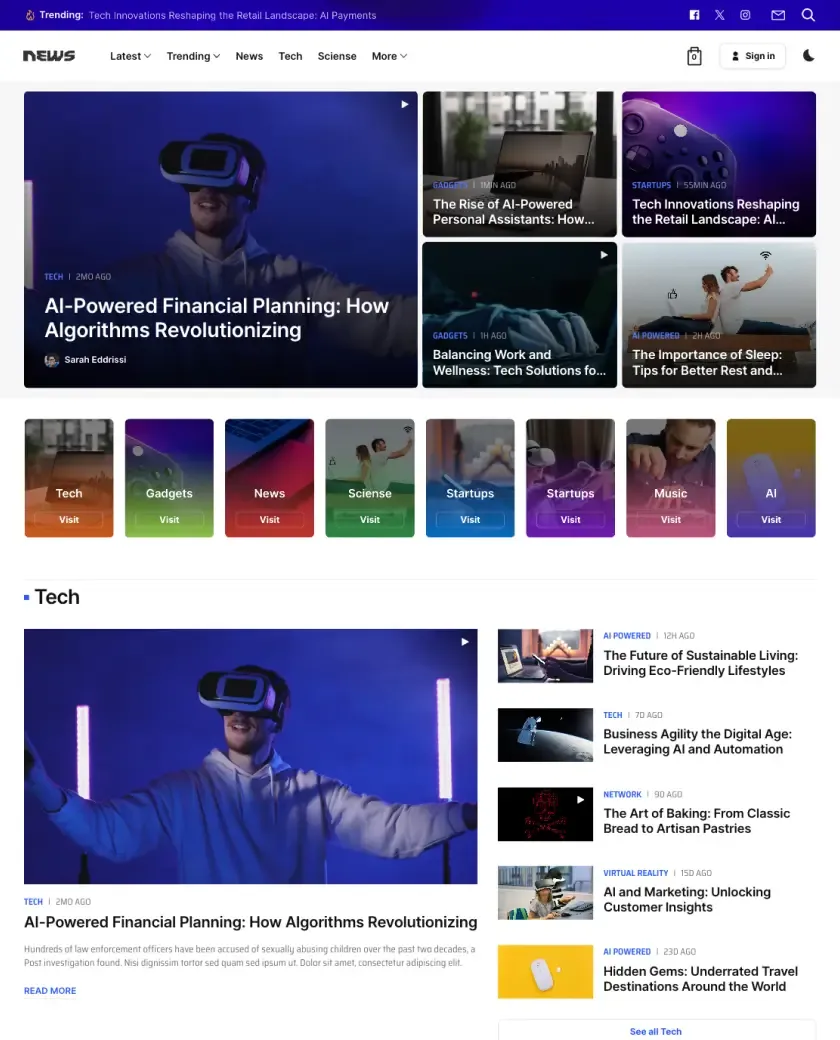Open the shopping cart icon
Viewport: 840px width, 1040px height.
point(694,57)
